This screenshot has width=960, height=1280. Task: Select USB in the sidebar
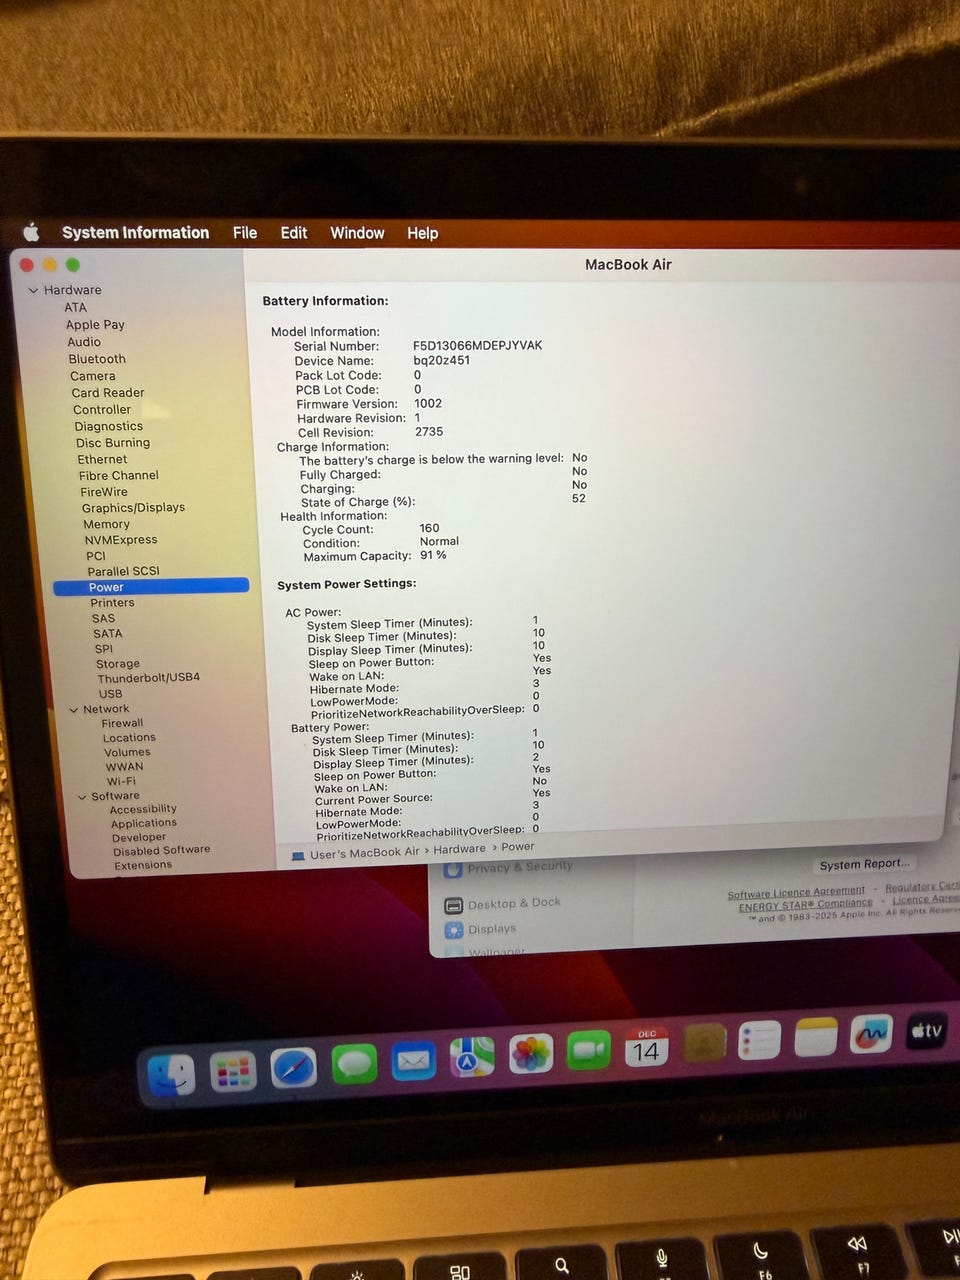(x=111, y=694)
